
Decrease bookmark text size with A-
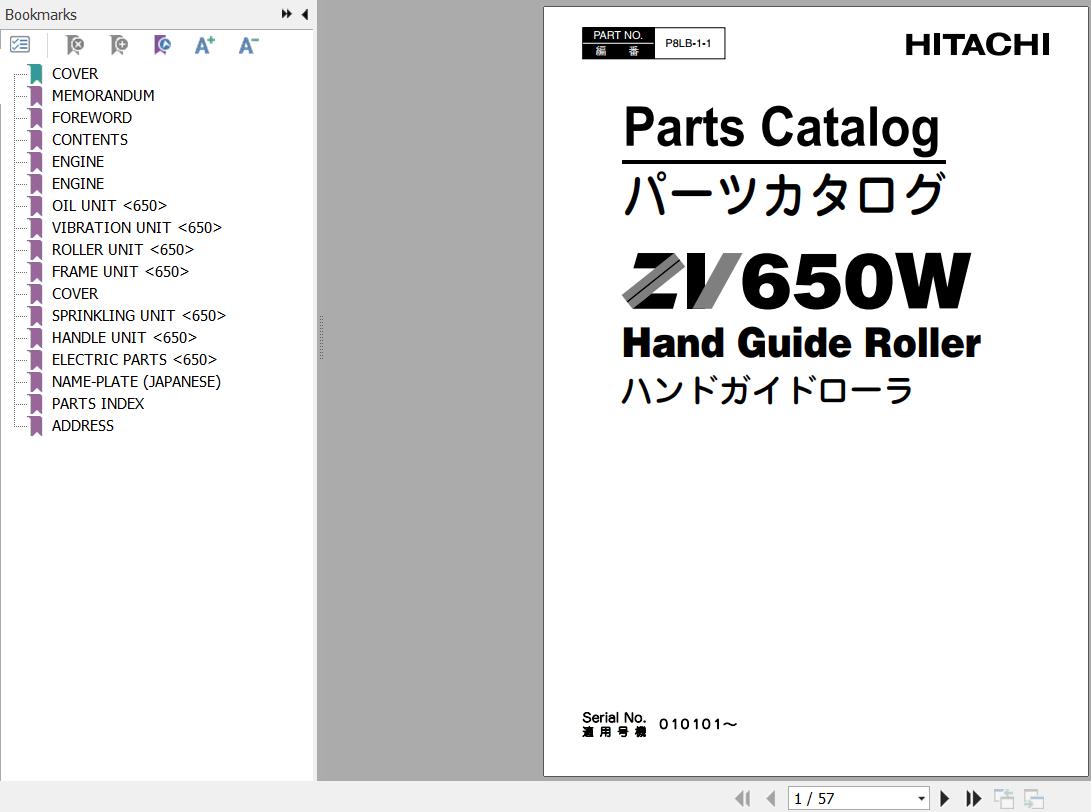248,45
